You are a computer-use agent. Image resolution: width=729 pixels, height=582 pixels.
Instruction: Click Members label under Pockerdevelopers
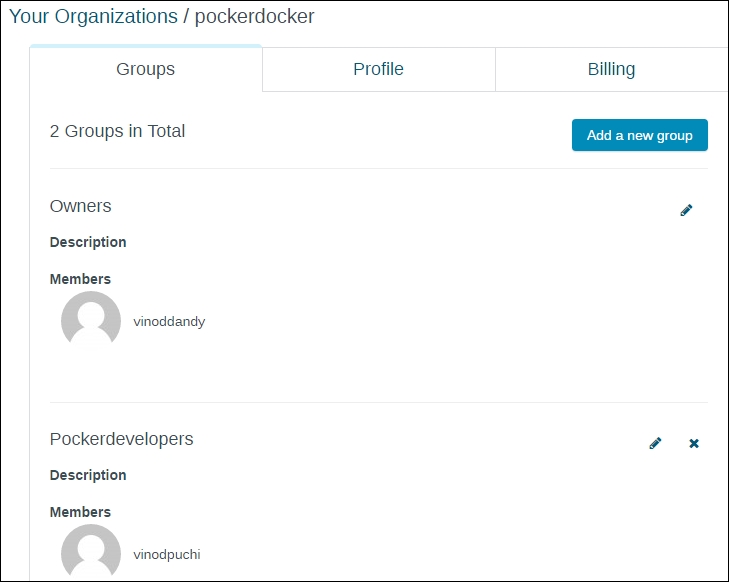tap(80, 512)
